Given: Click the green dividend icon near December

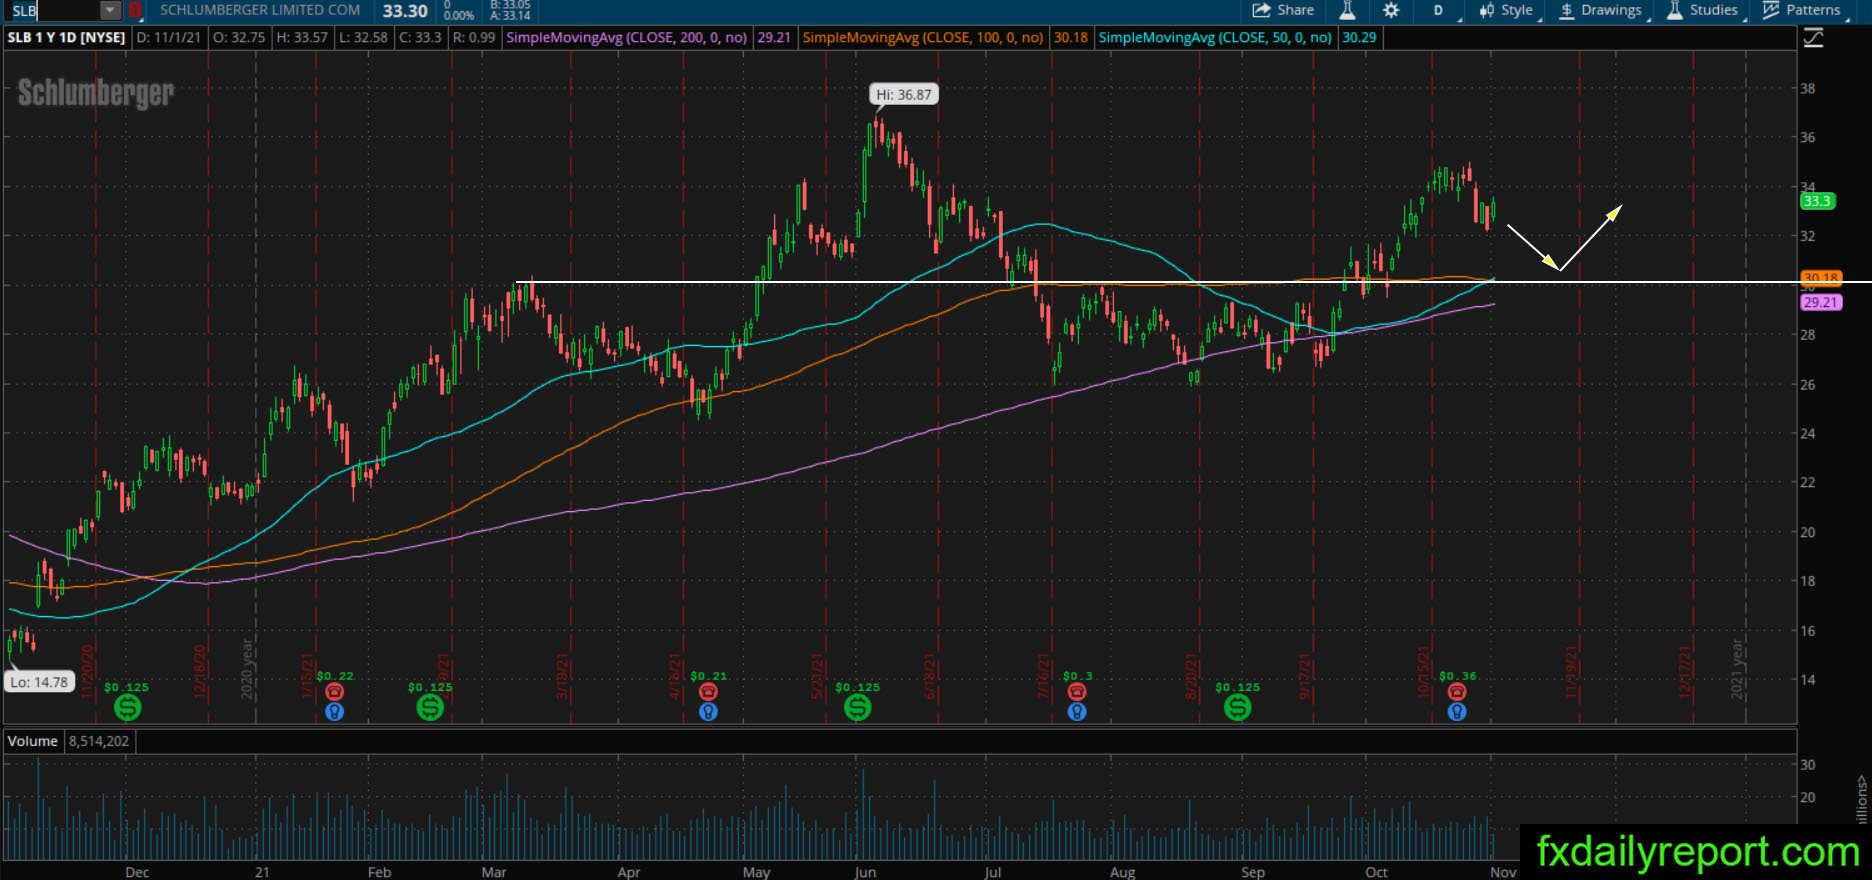Looking at the screenshot, I should point(127,708).
